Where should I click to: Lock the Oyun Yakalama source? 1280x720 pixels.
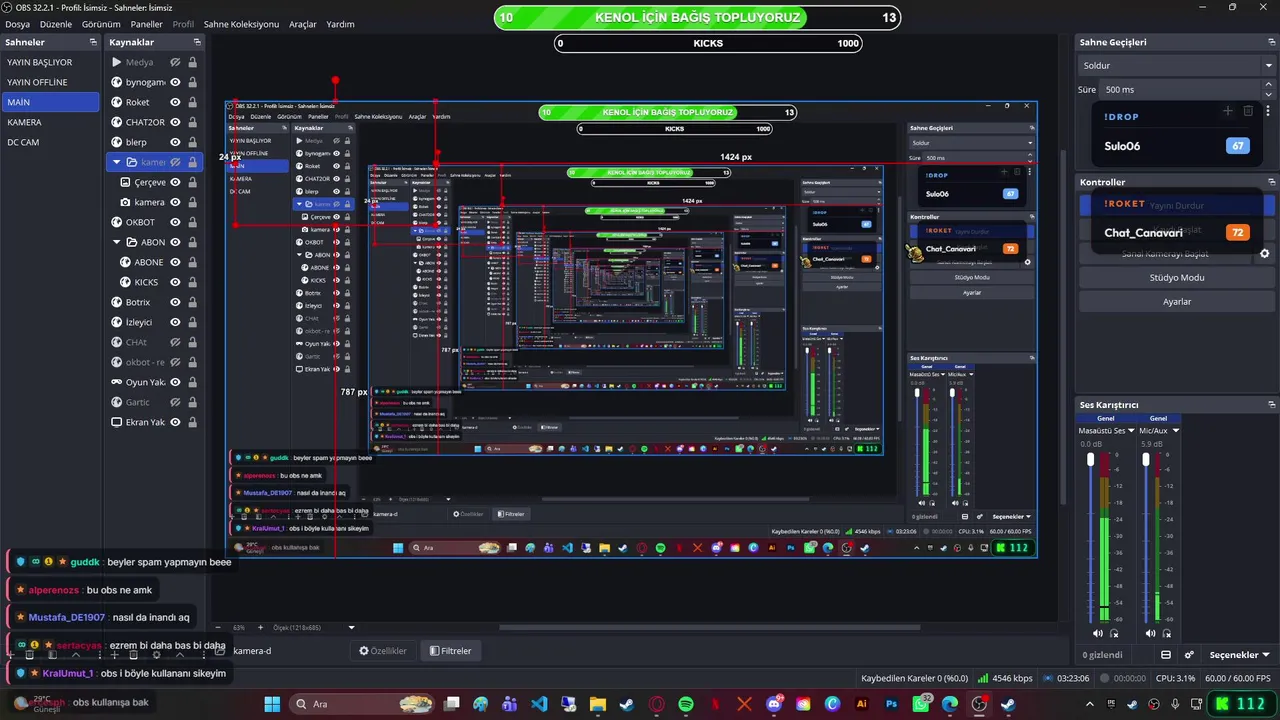point(192,382)
